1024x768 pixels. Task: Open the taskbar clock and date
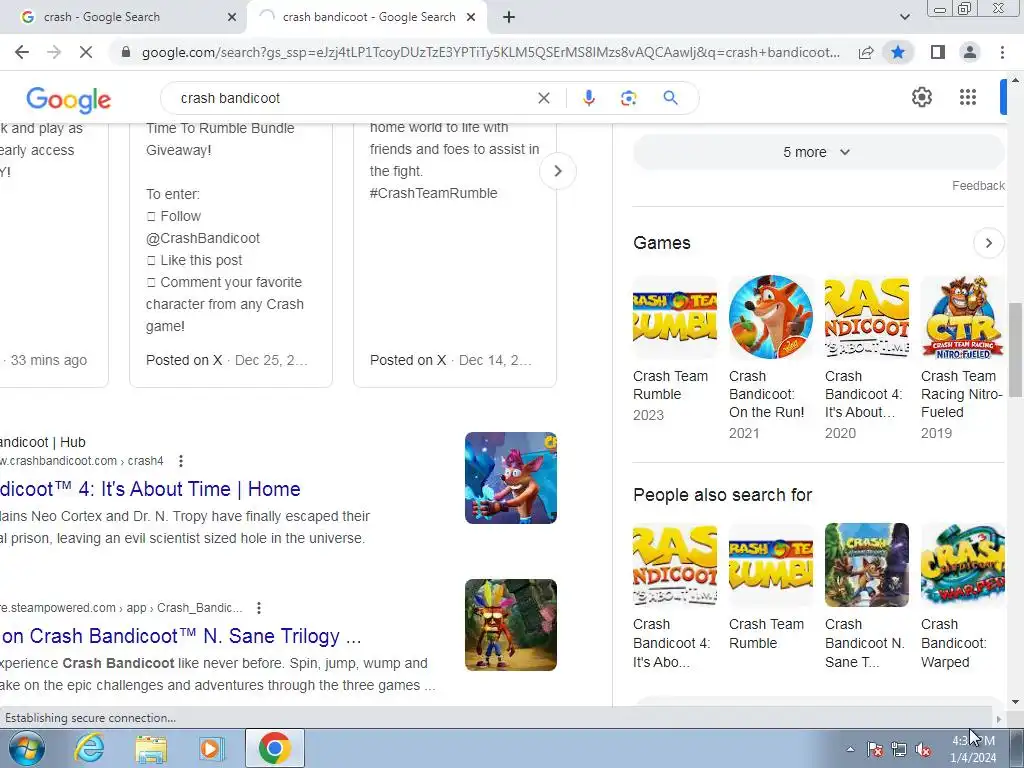tap(973, 749)
